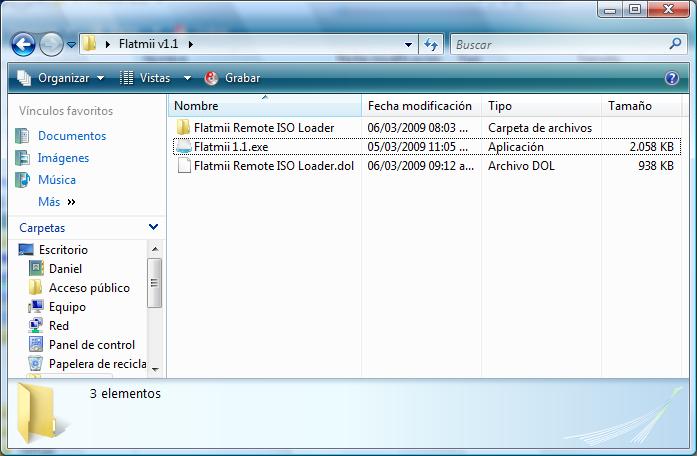Sort by the Nombre column header
This screenshot has height=456, width=697.
[265, 106]
